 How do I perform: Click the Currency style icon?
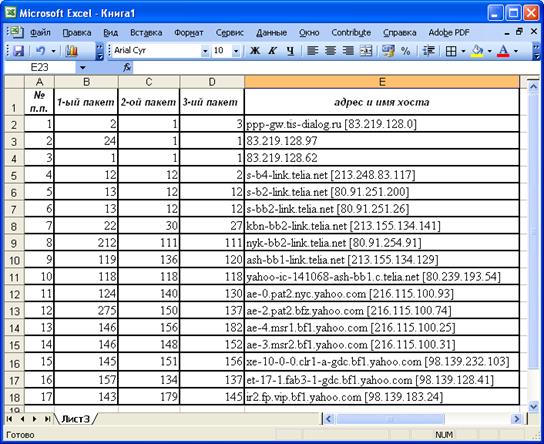388,51
